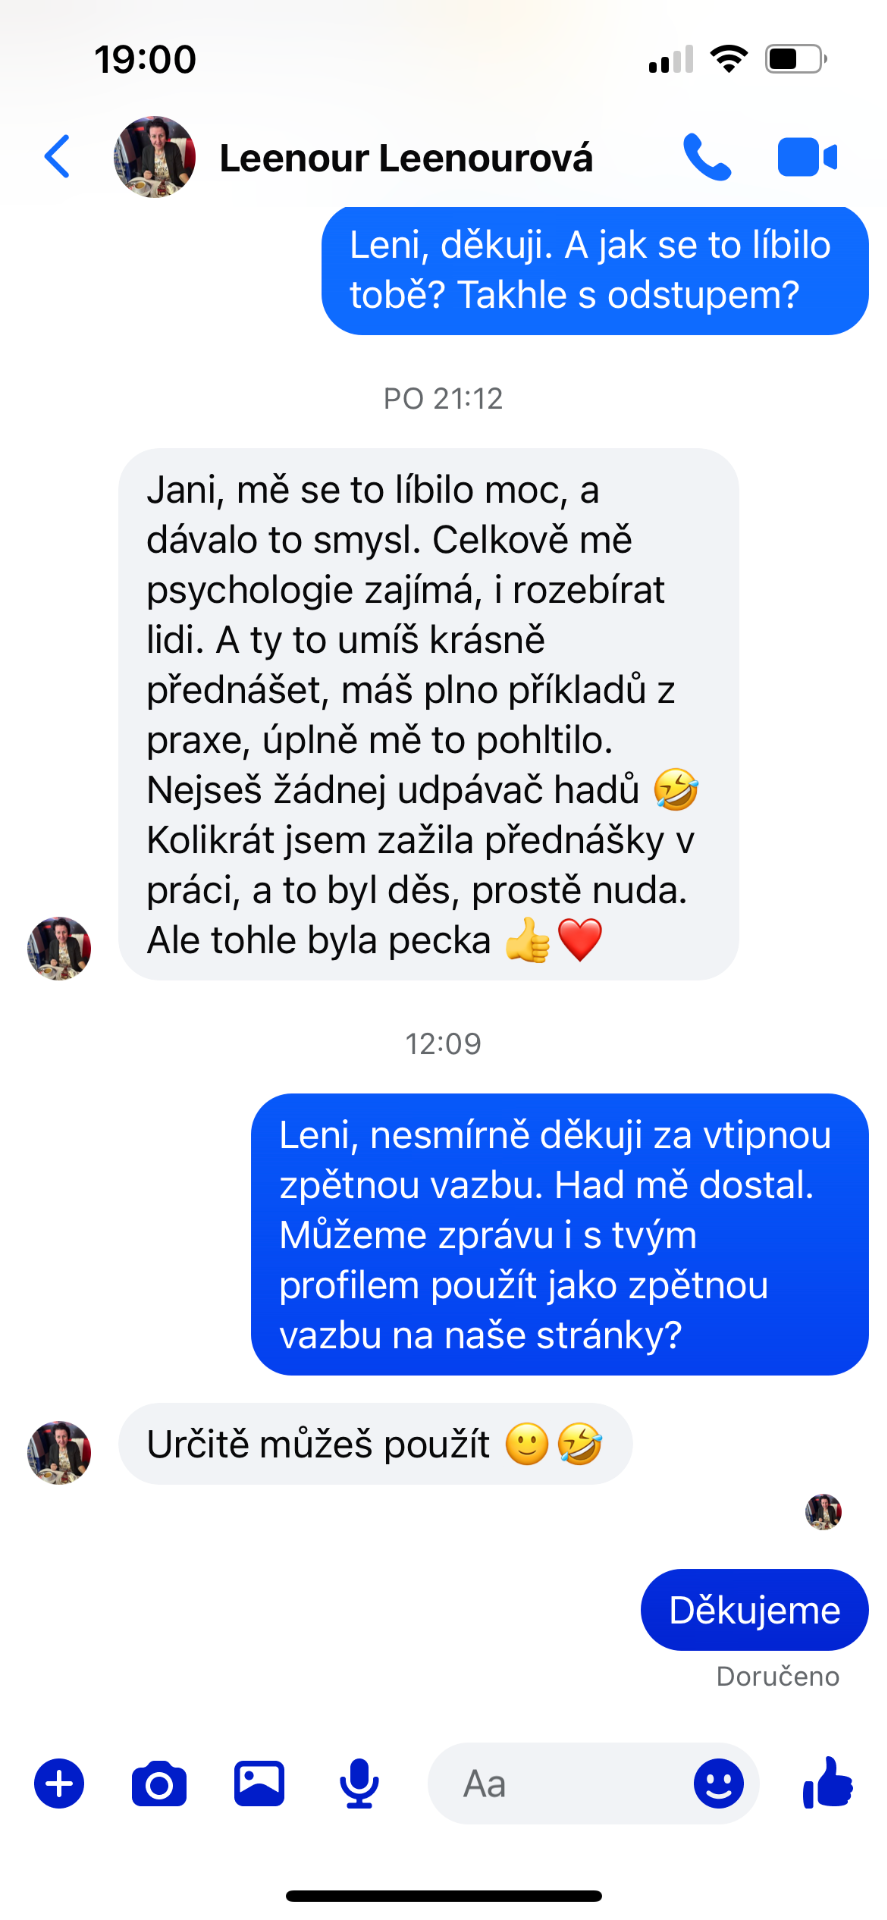Open the photo gallery picker icon
This screenshot has width=887, height=1920.
click(x=259, y=1783)
